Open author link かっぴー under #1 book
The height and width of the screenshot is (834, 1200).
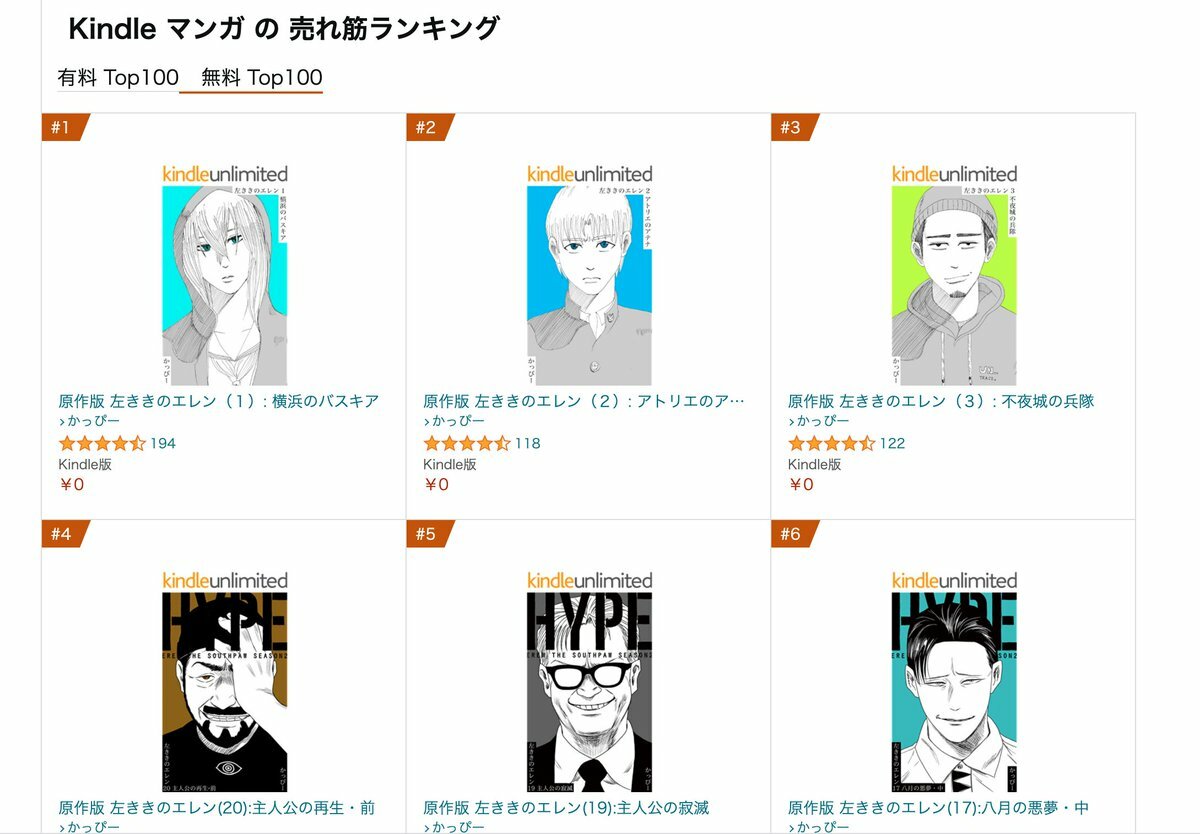[x=89, y=422]
